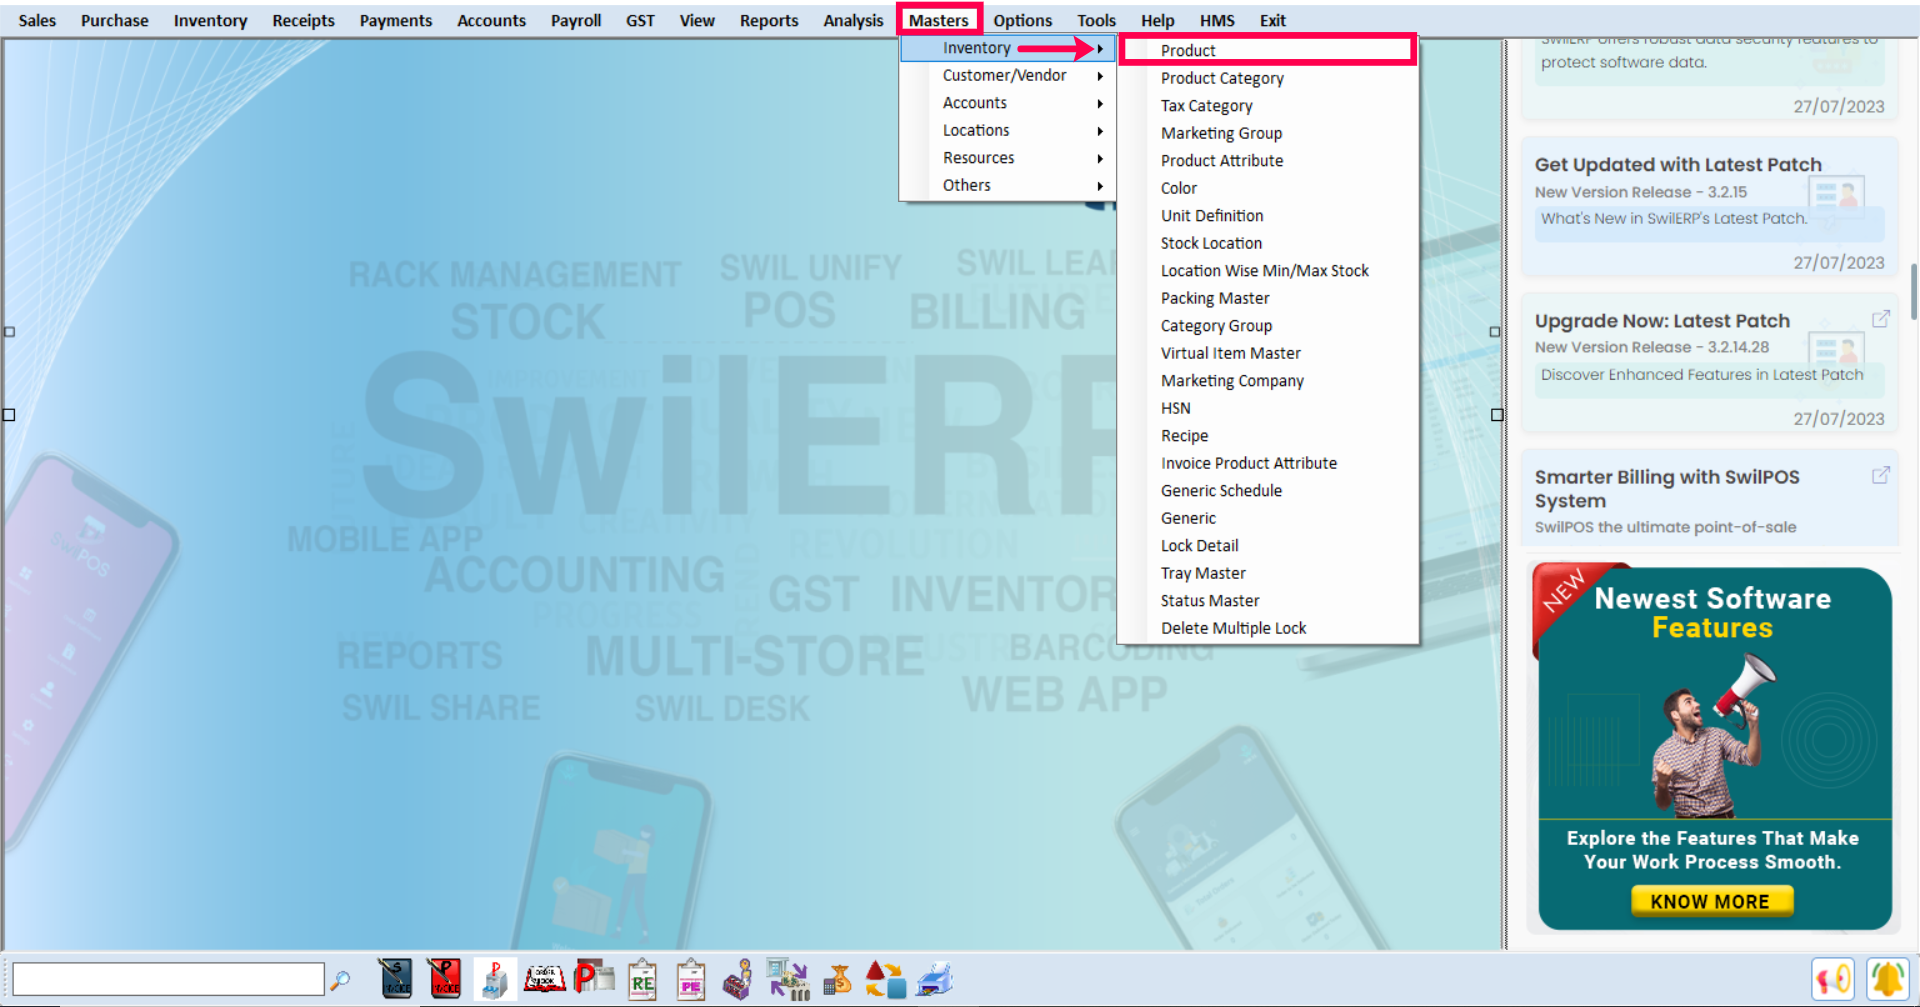Click the Newest Software Features banner
The width and height of the screenshot is (1920, 1007).
1714,748
